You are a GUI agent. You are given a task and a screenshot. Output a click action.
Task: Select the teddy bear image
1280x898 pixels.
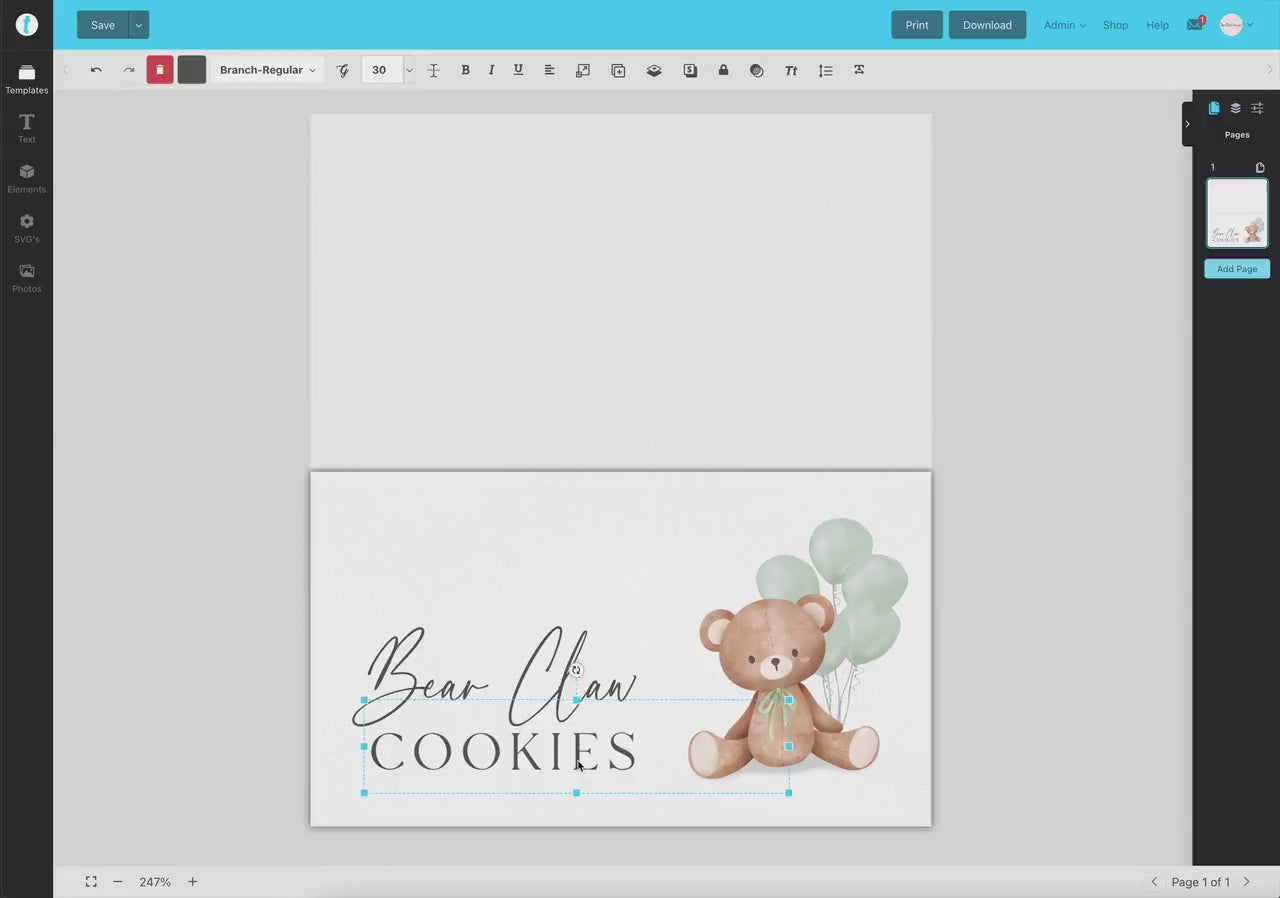click(783, 688)
